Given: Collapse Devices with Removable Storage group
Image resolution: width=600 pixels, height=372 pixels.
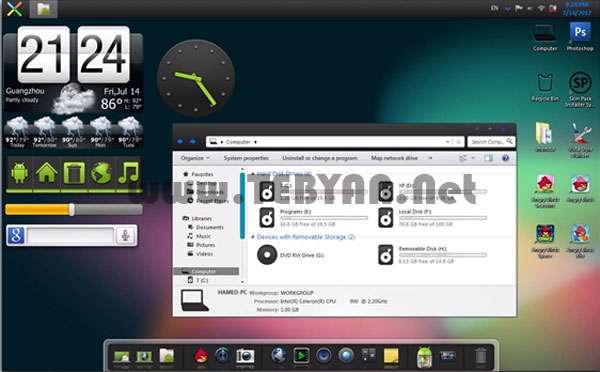Looking at the screenshot, I should click(x=253, y=237).
